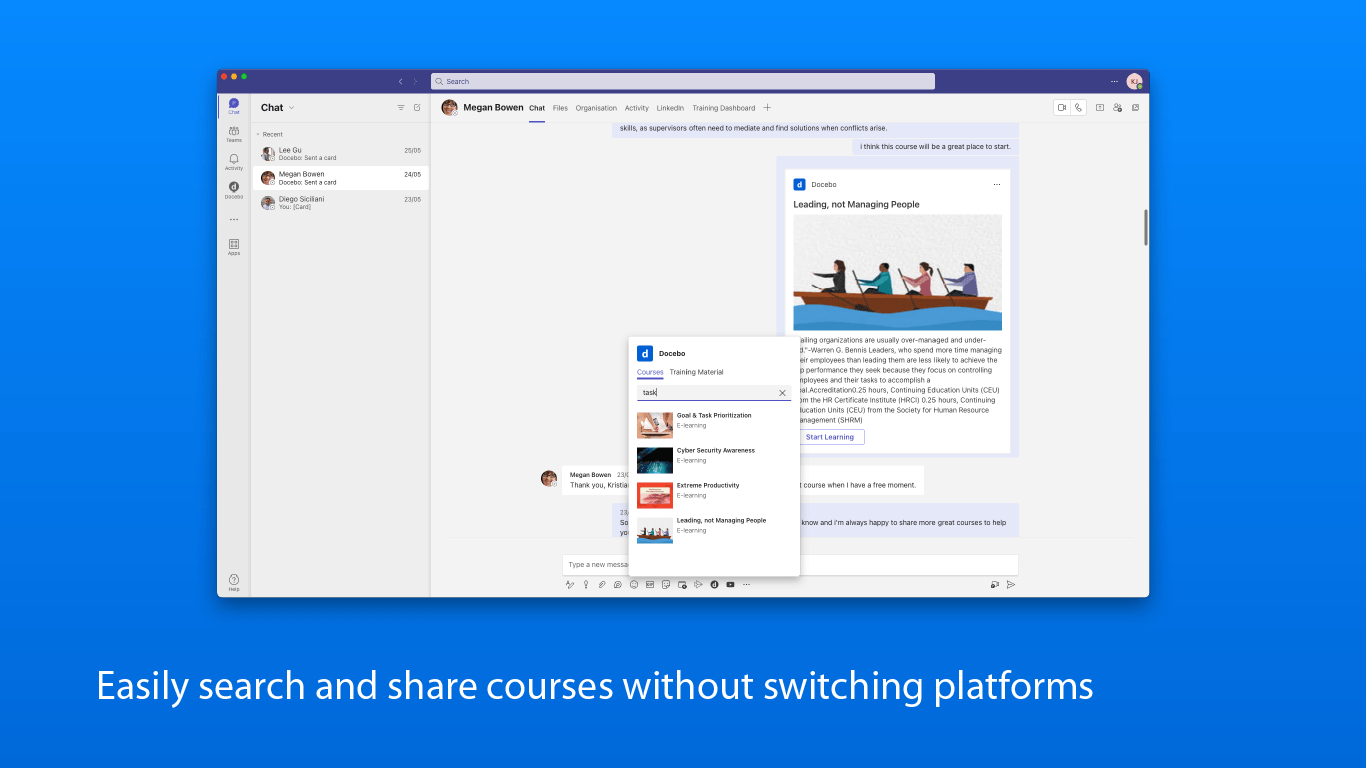Filter the chat list
Screen dimensions: 1366x768
click(x=401, y=107)
